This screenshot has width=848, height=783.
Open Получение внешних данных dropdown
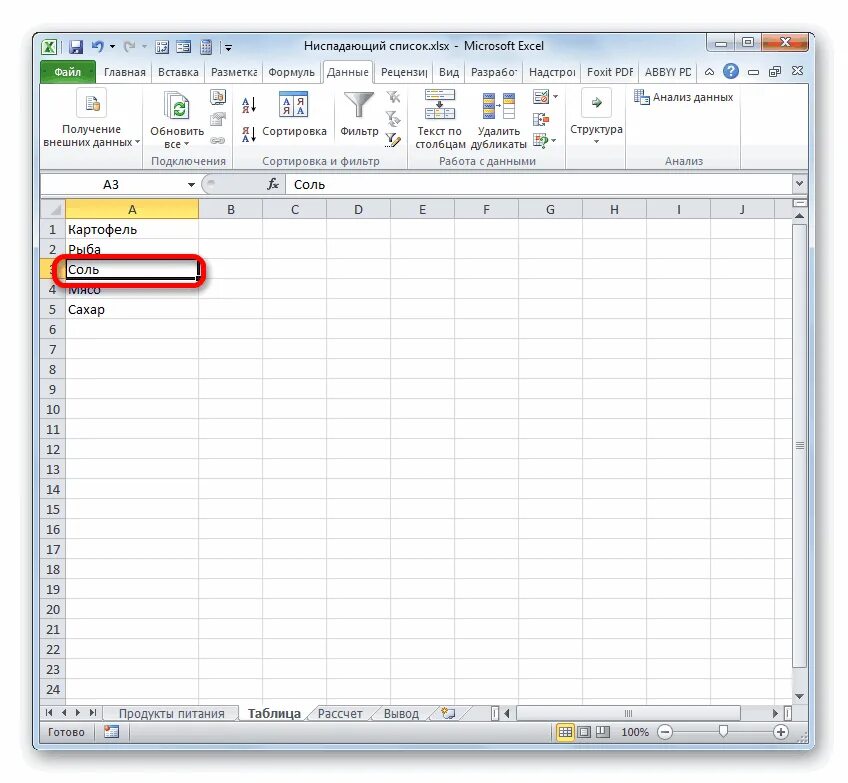91,120
